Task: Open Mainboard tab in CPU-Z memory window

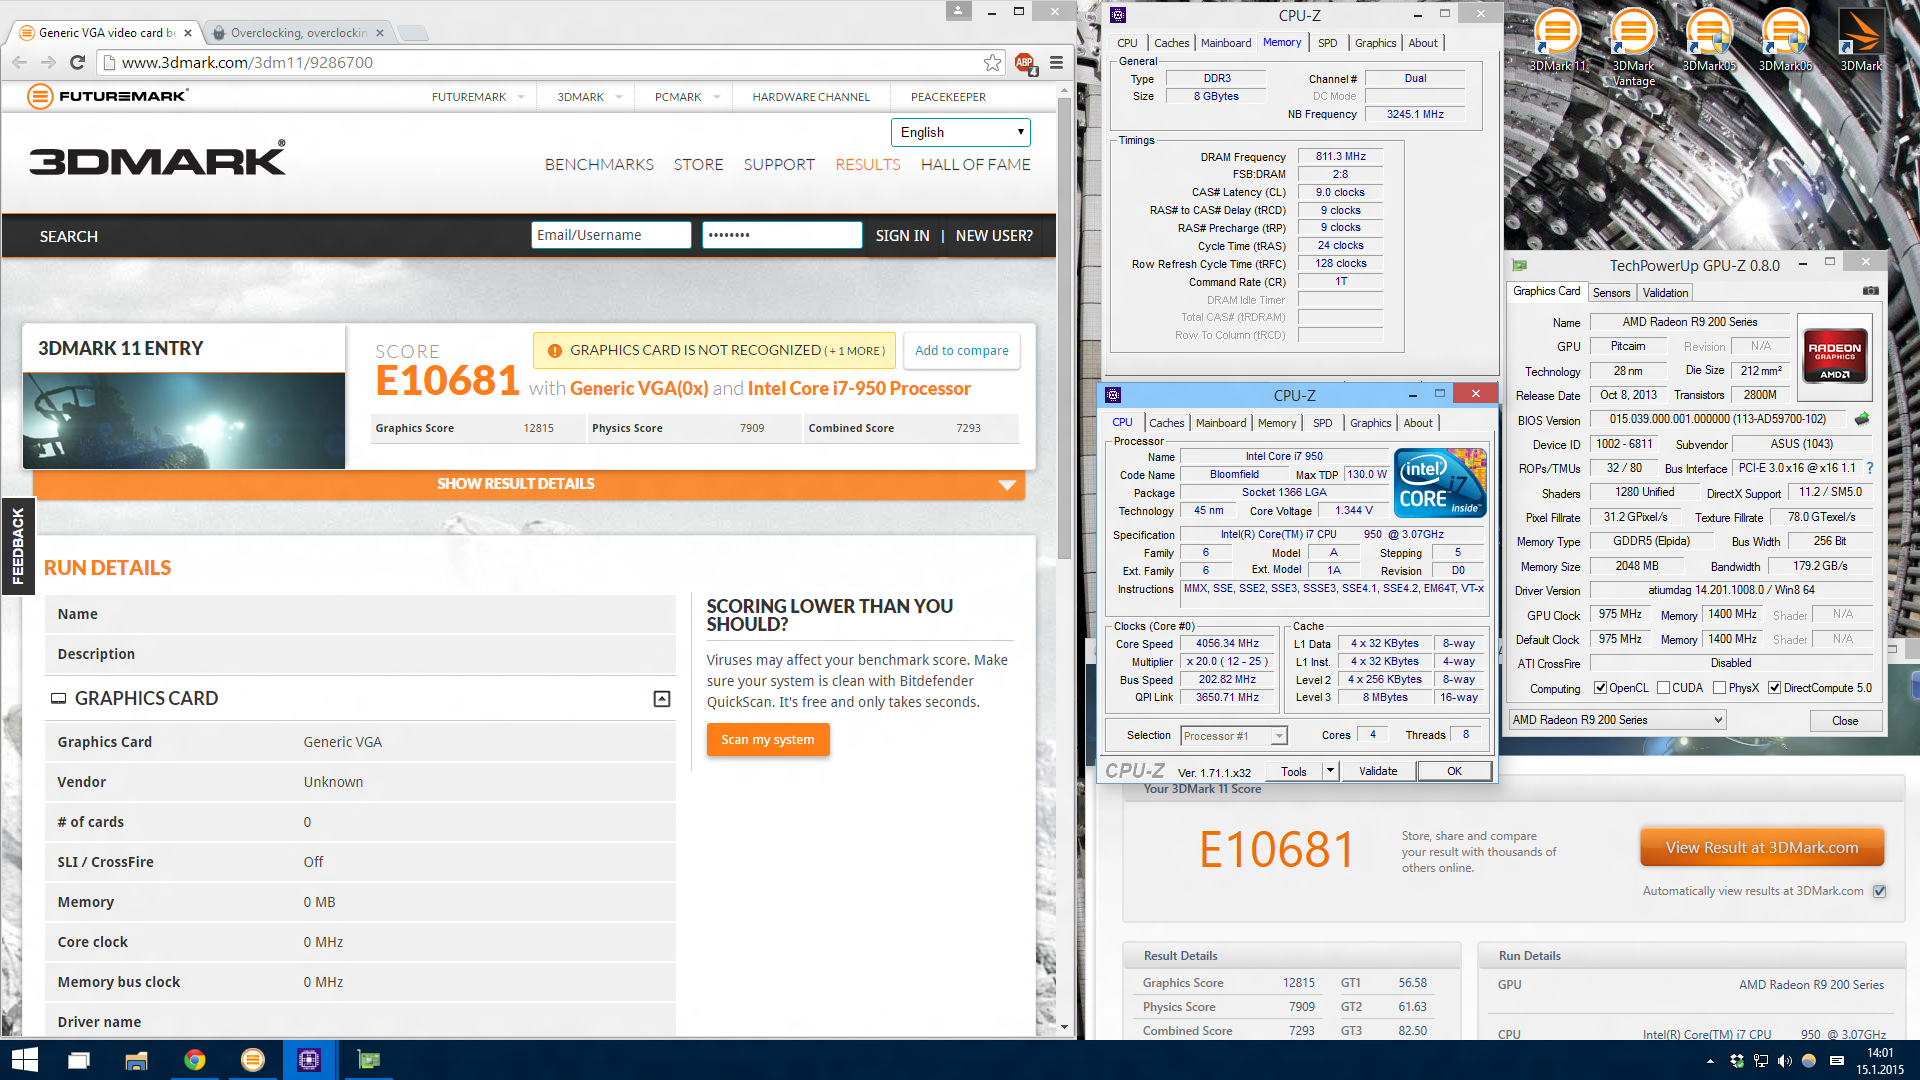Action: [1226, 43]
